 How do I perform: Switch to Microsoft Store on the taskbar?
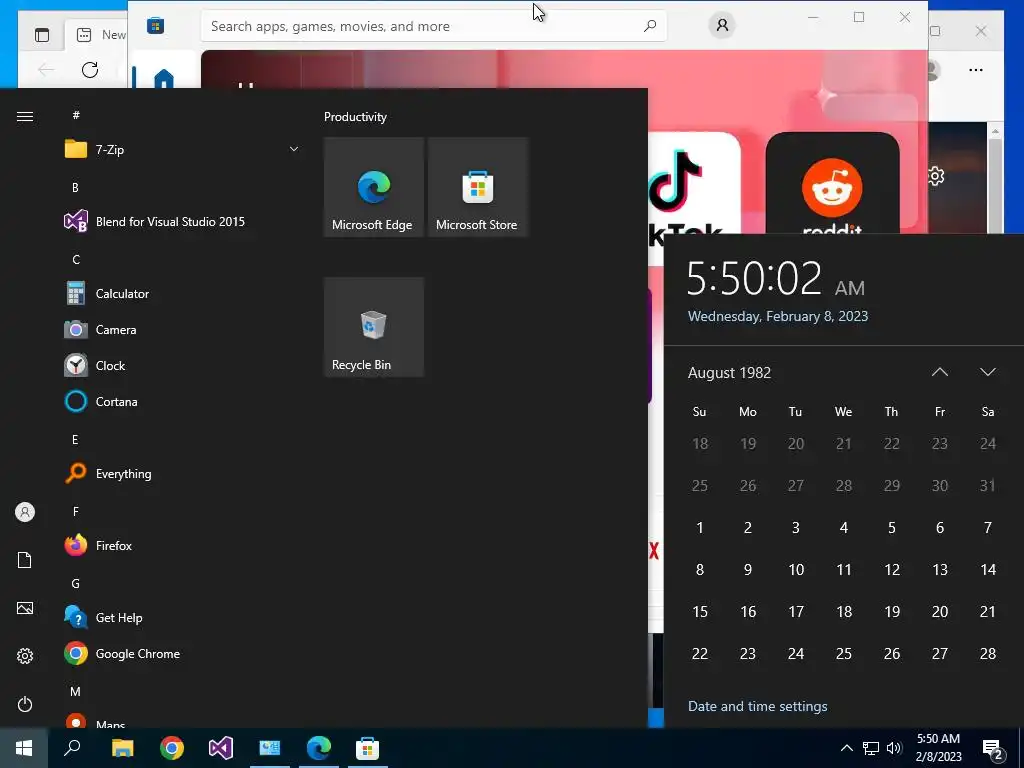point(368,748)
